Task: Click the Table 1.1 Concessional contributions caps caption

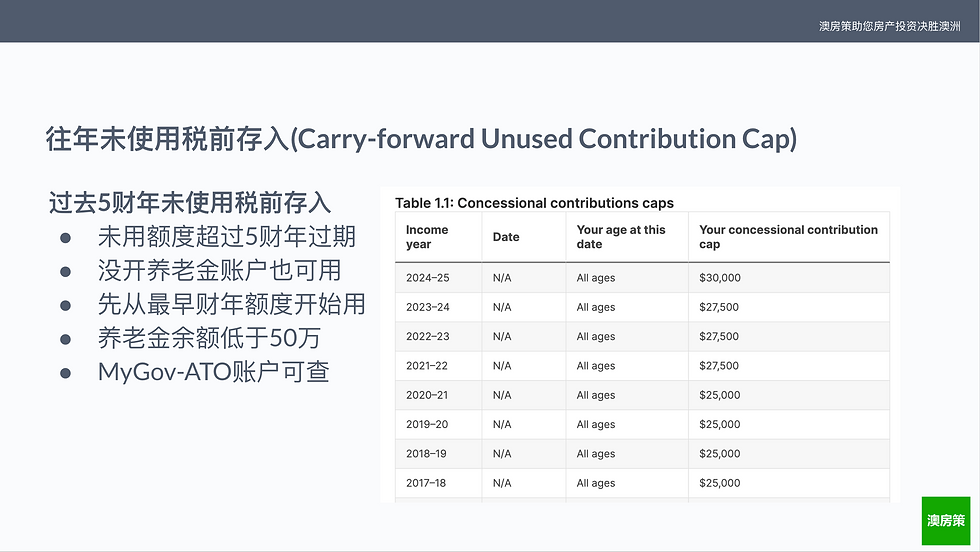Action: click(x=534, y=203)
